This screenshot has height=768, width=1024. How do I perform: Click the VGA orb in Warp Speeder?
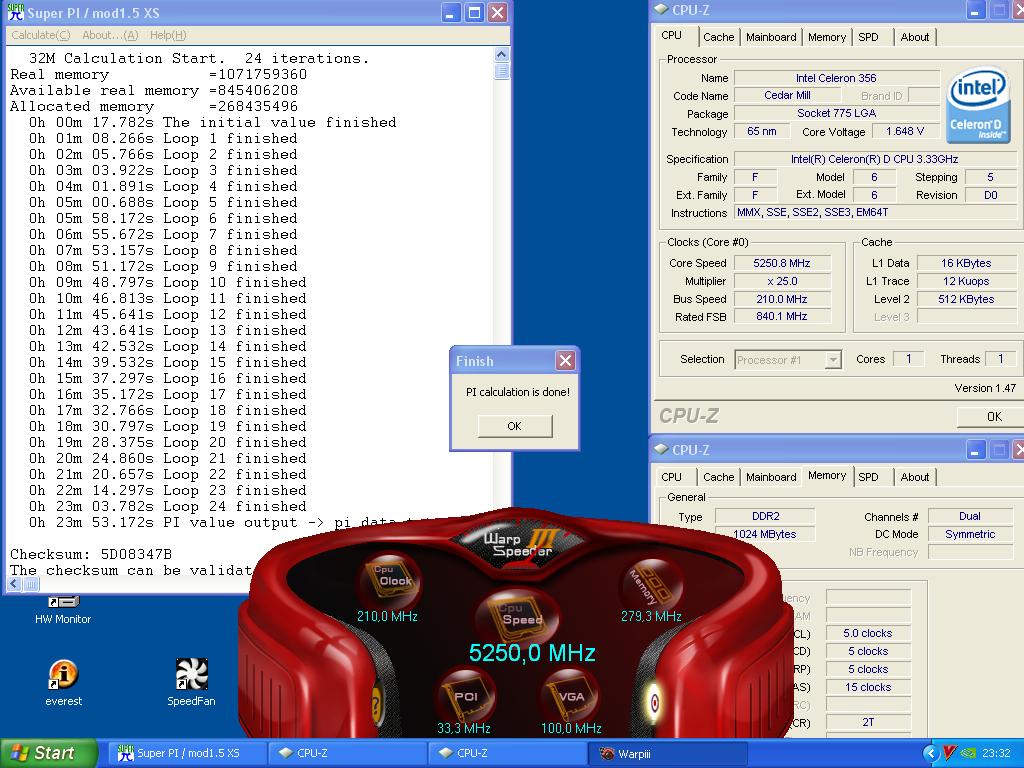(568, 694)
